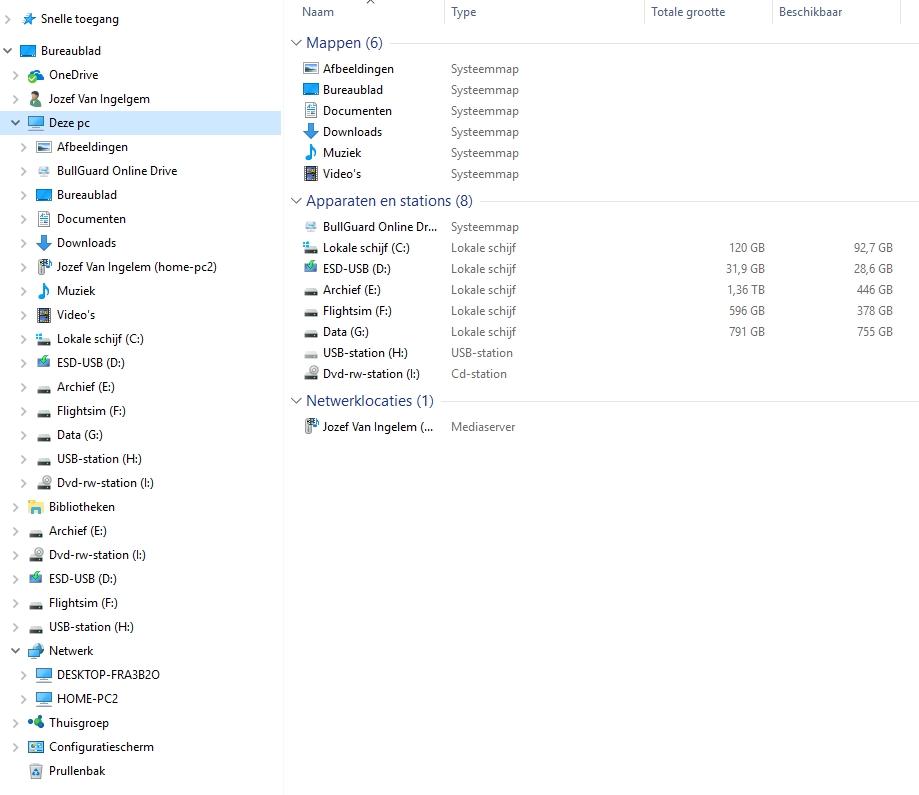Click the Jozef Van Ingelgem user icon
This screenshot has width=919, height=795.
point(36,99)
